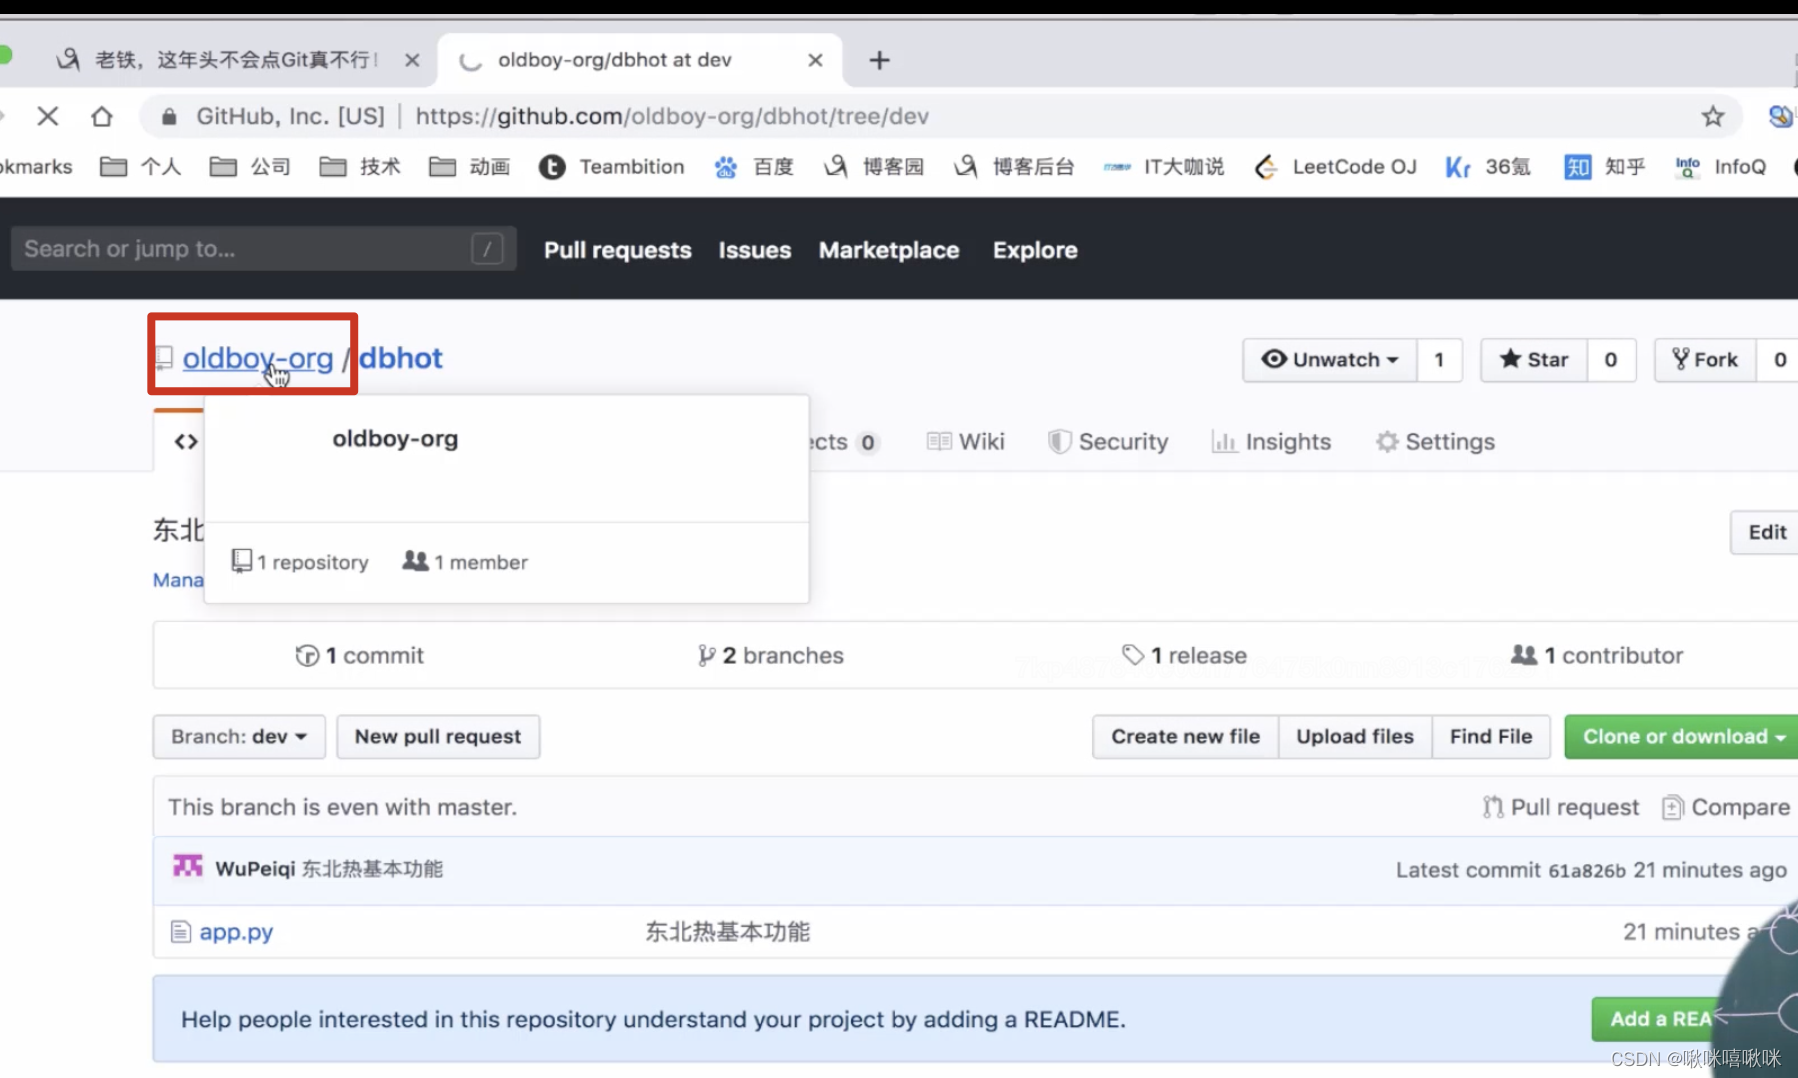Switch to the Code tab icon

click(186, 442)
